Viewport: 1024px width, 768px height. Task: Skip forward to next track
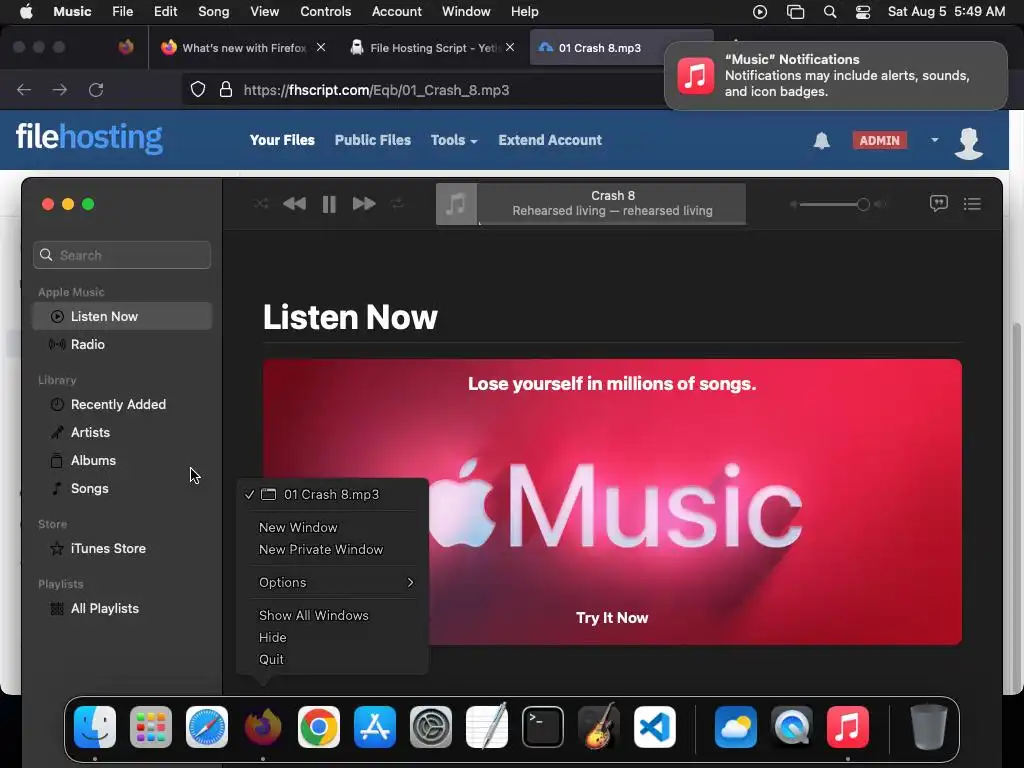(364, 204)
